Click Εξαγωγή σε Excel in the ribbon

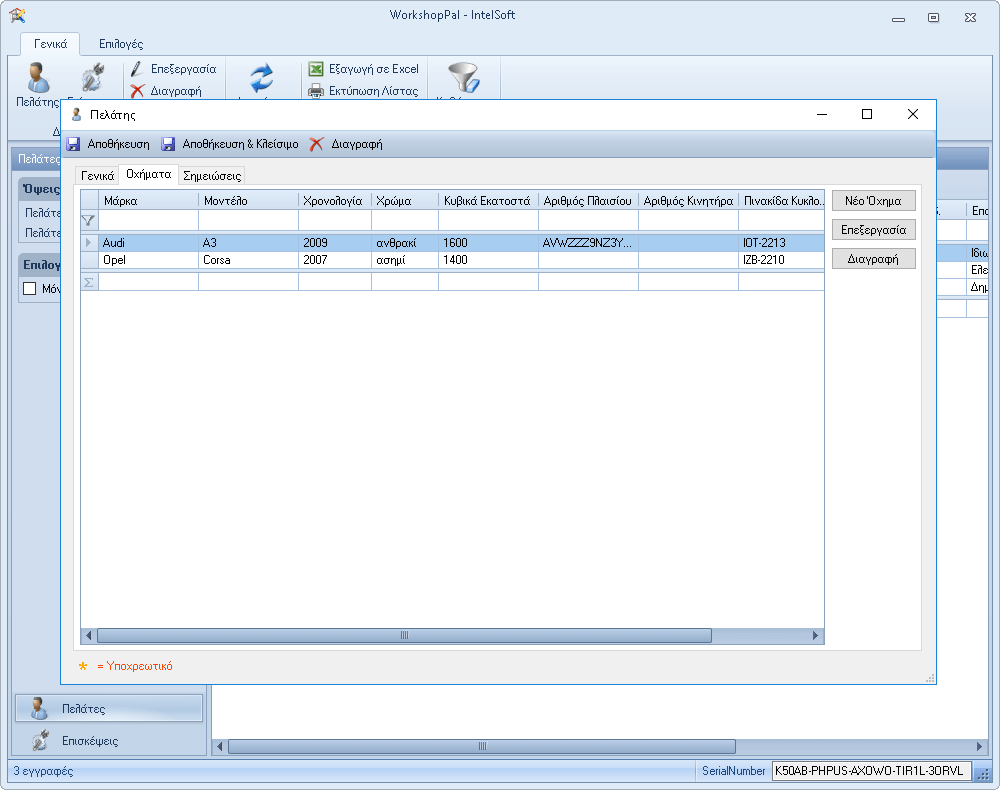[x=363, y=69]
